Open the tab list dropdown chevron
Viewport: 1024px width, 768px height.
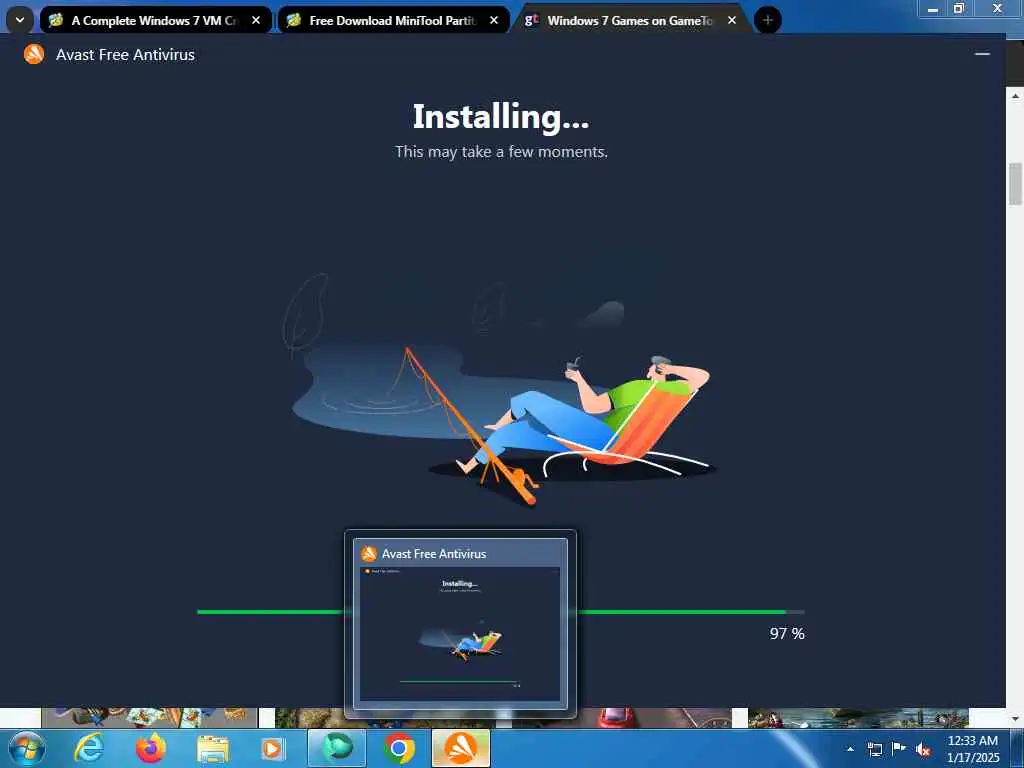click(20, 20)
